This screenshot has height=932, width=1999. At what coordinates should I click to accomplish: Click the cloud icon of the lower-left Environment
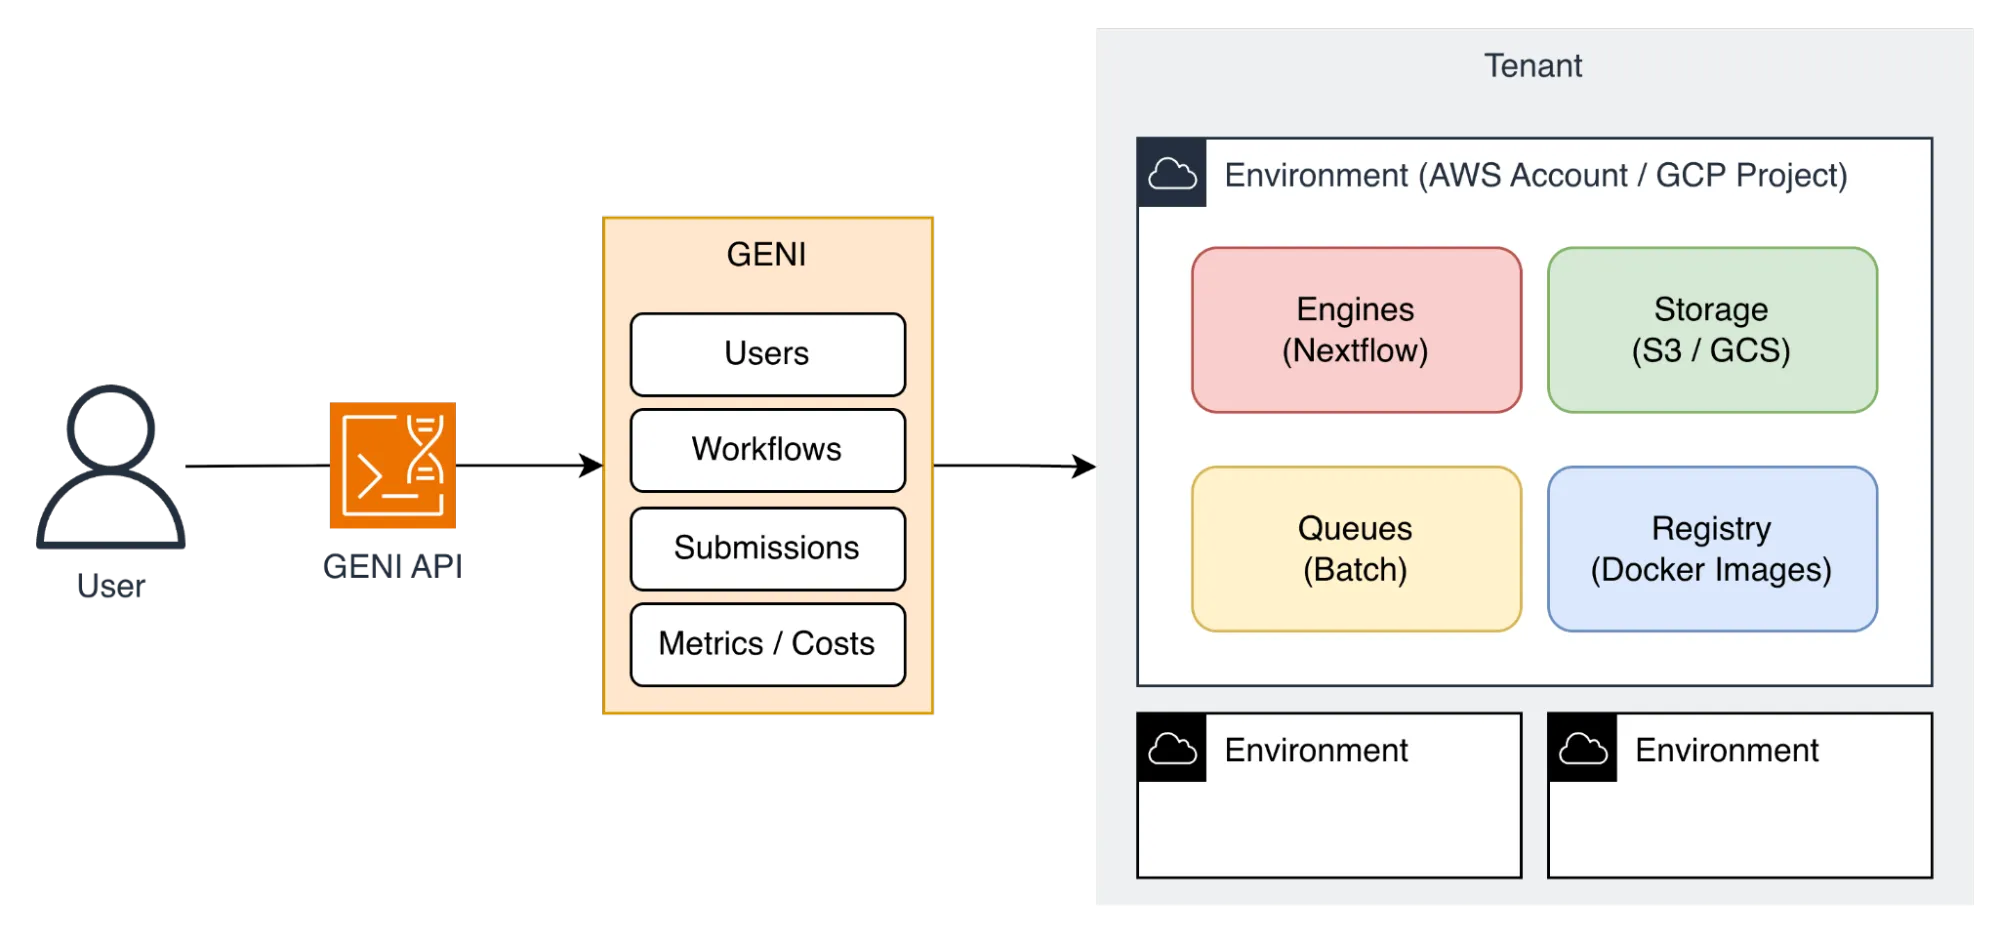(x=1172, y=748)
